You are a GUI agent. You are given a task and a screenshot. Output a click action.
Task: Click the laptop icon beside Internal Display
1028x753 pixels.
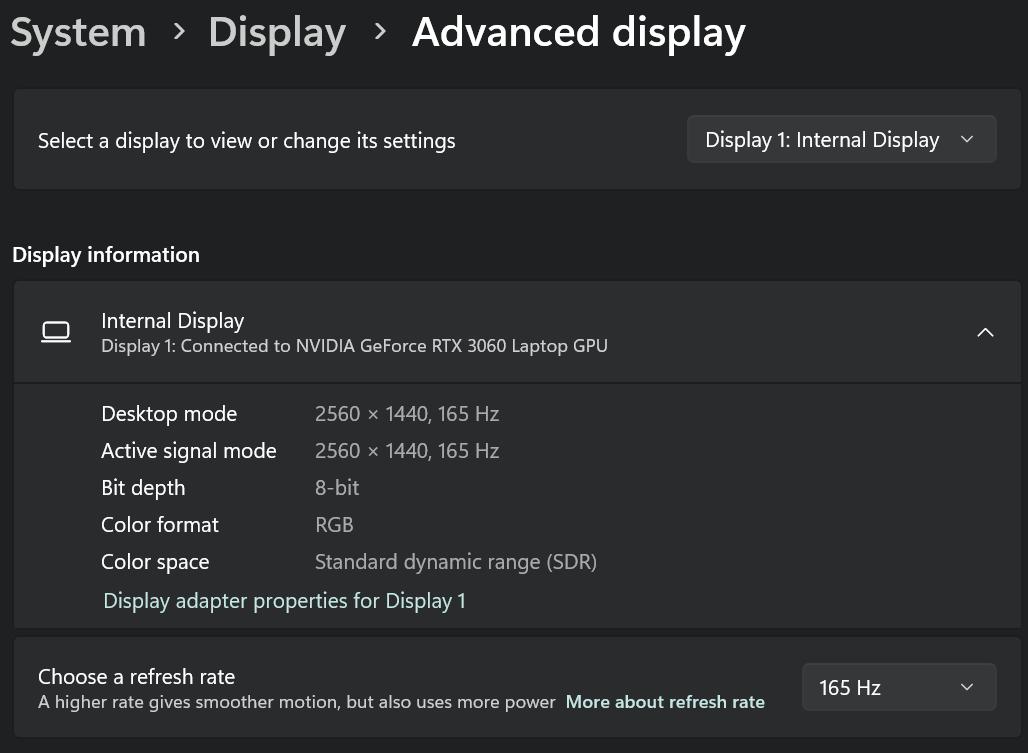tap(56, 332)
